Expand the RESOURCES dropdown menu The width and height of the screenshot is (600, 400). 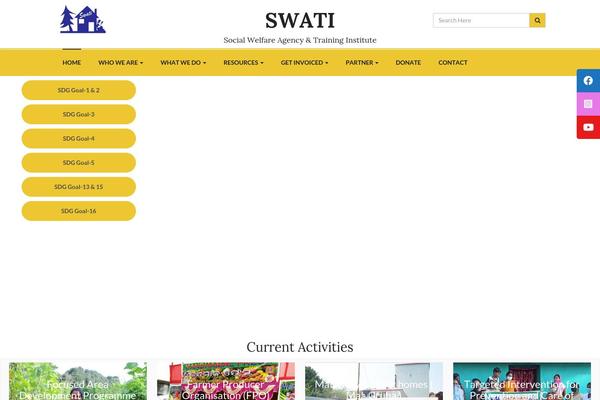pos(243,62)
